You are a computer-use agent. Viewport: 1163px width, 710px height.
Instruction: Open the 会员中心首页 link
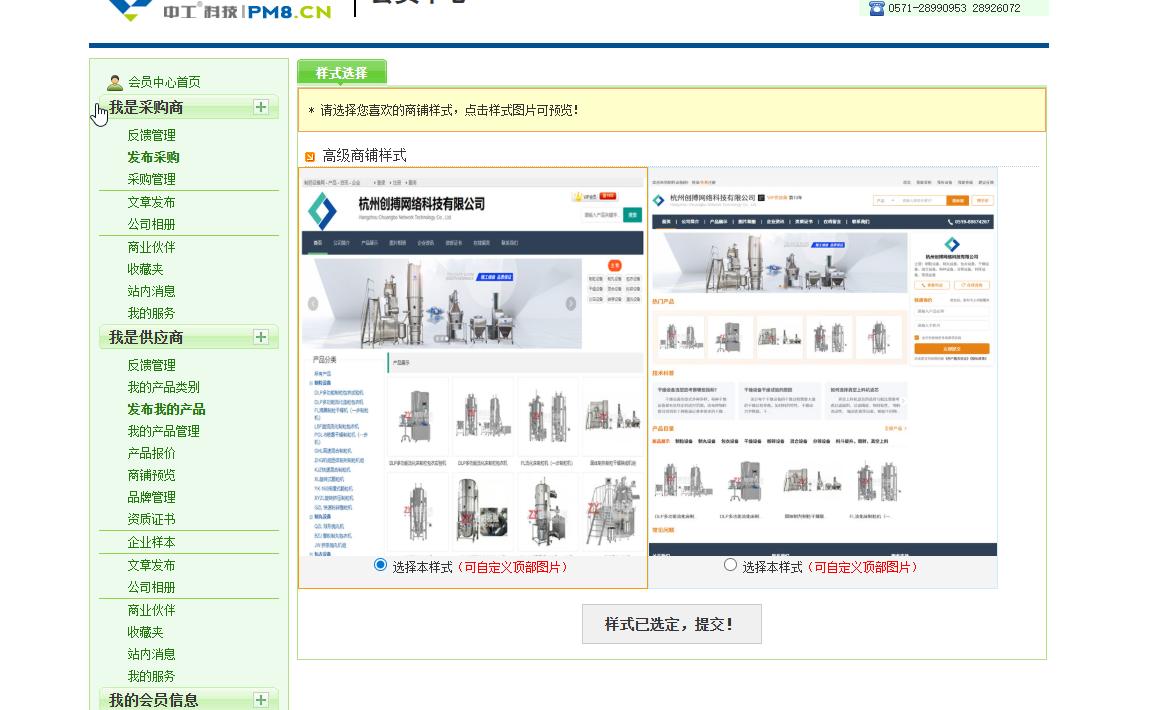click(x=164, y=82)
